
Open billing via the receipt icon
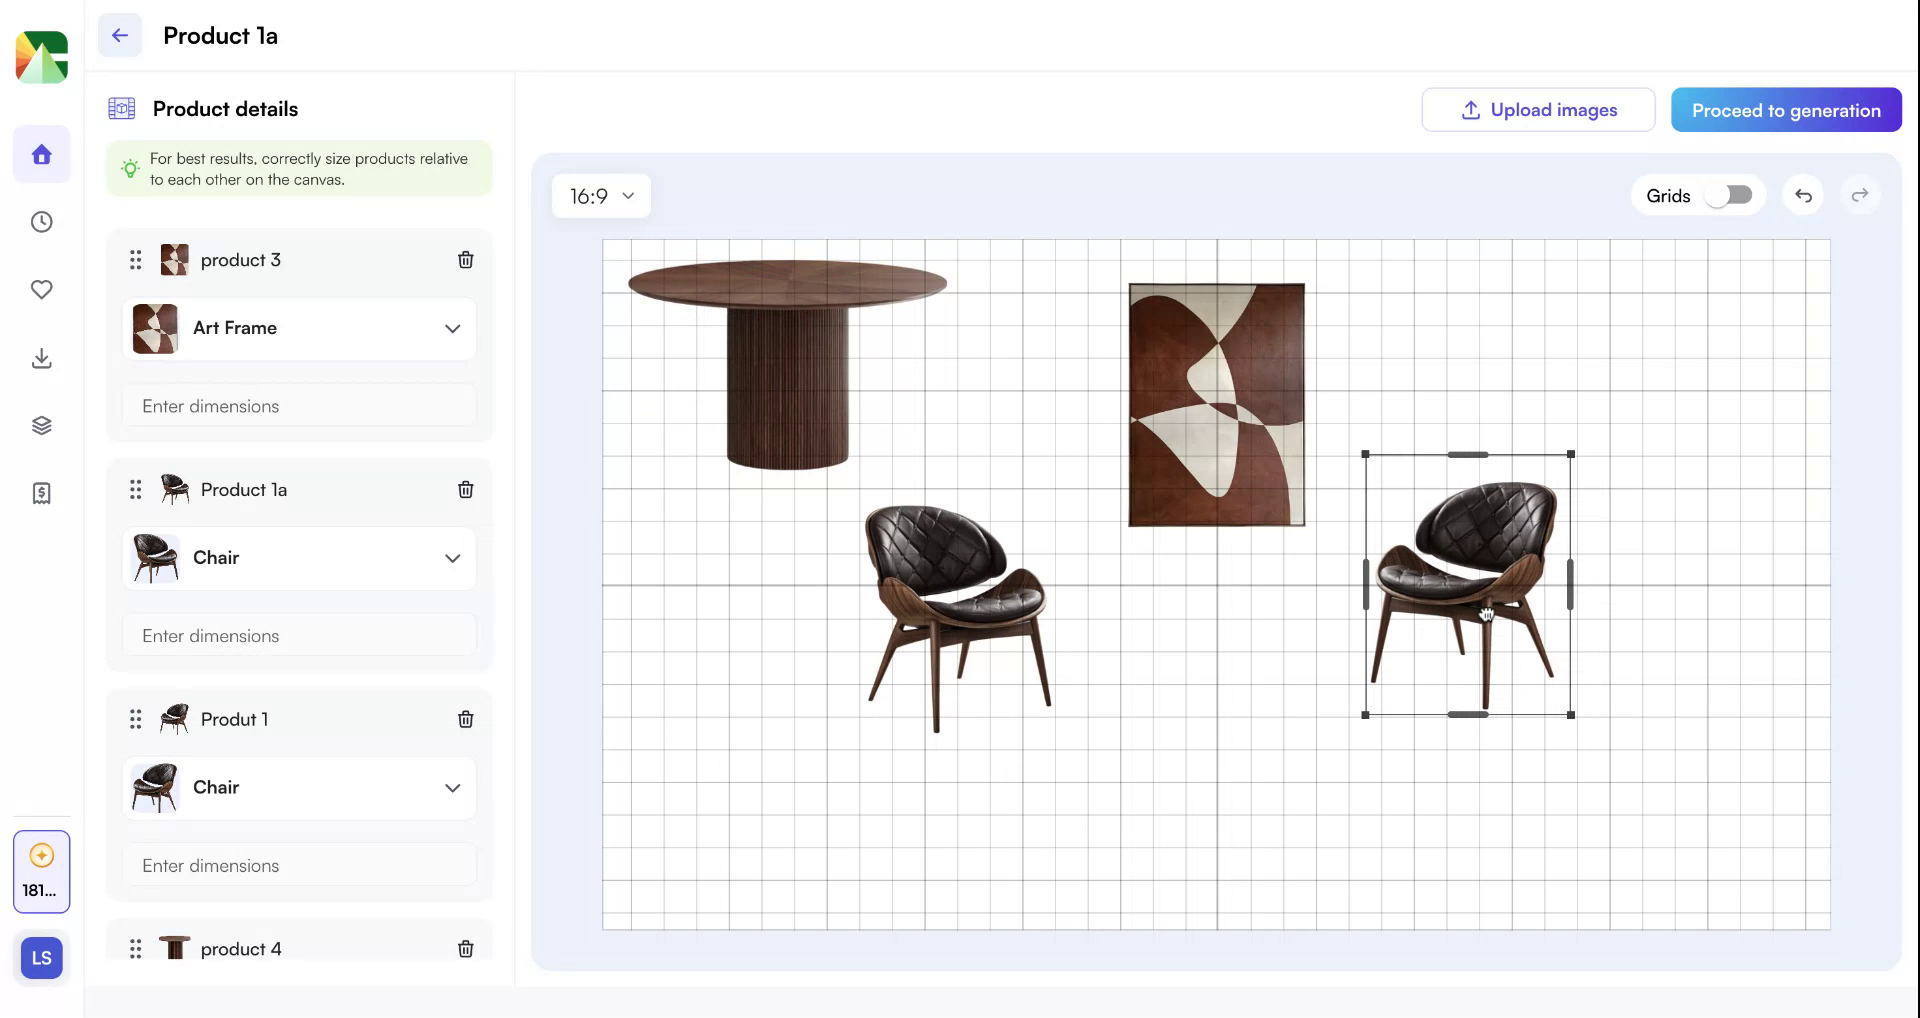pyautogui.click(x=41, y=492)
